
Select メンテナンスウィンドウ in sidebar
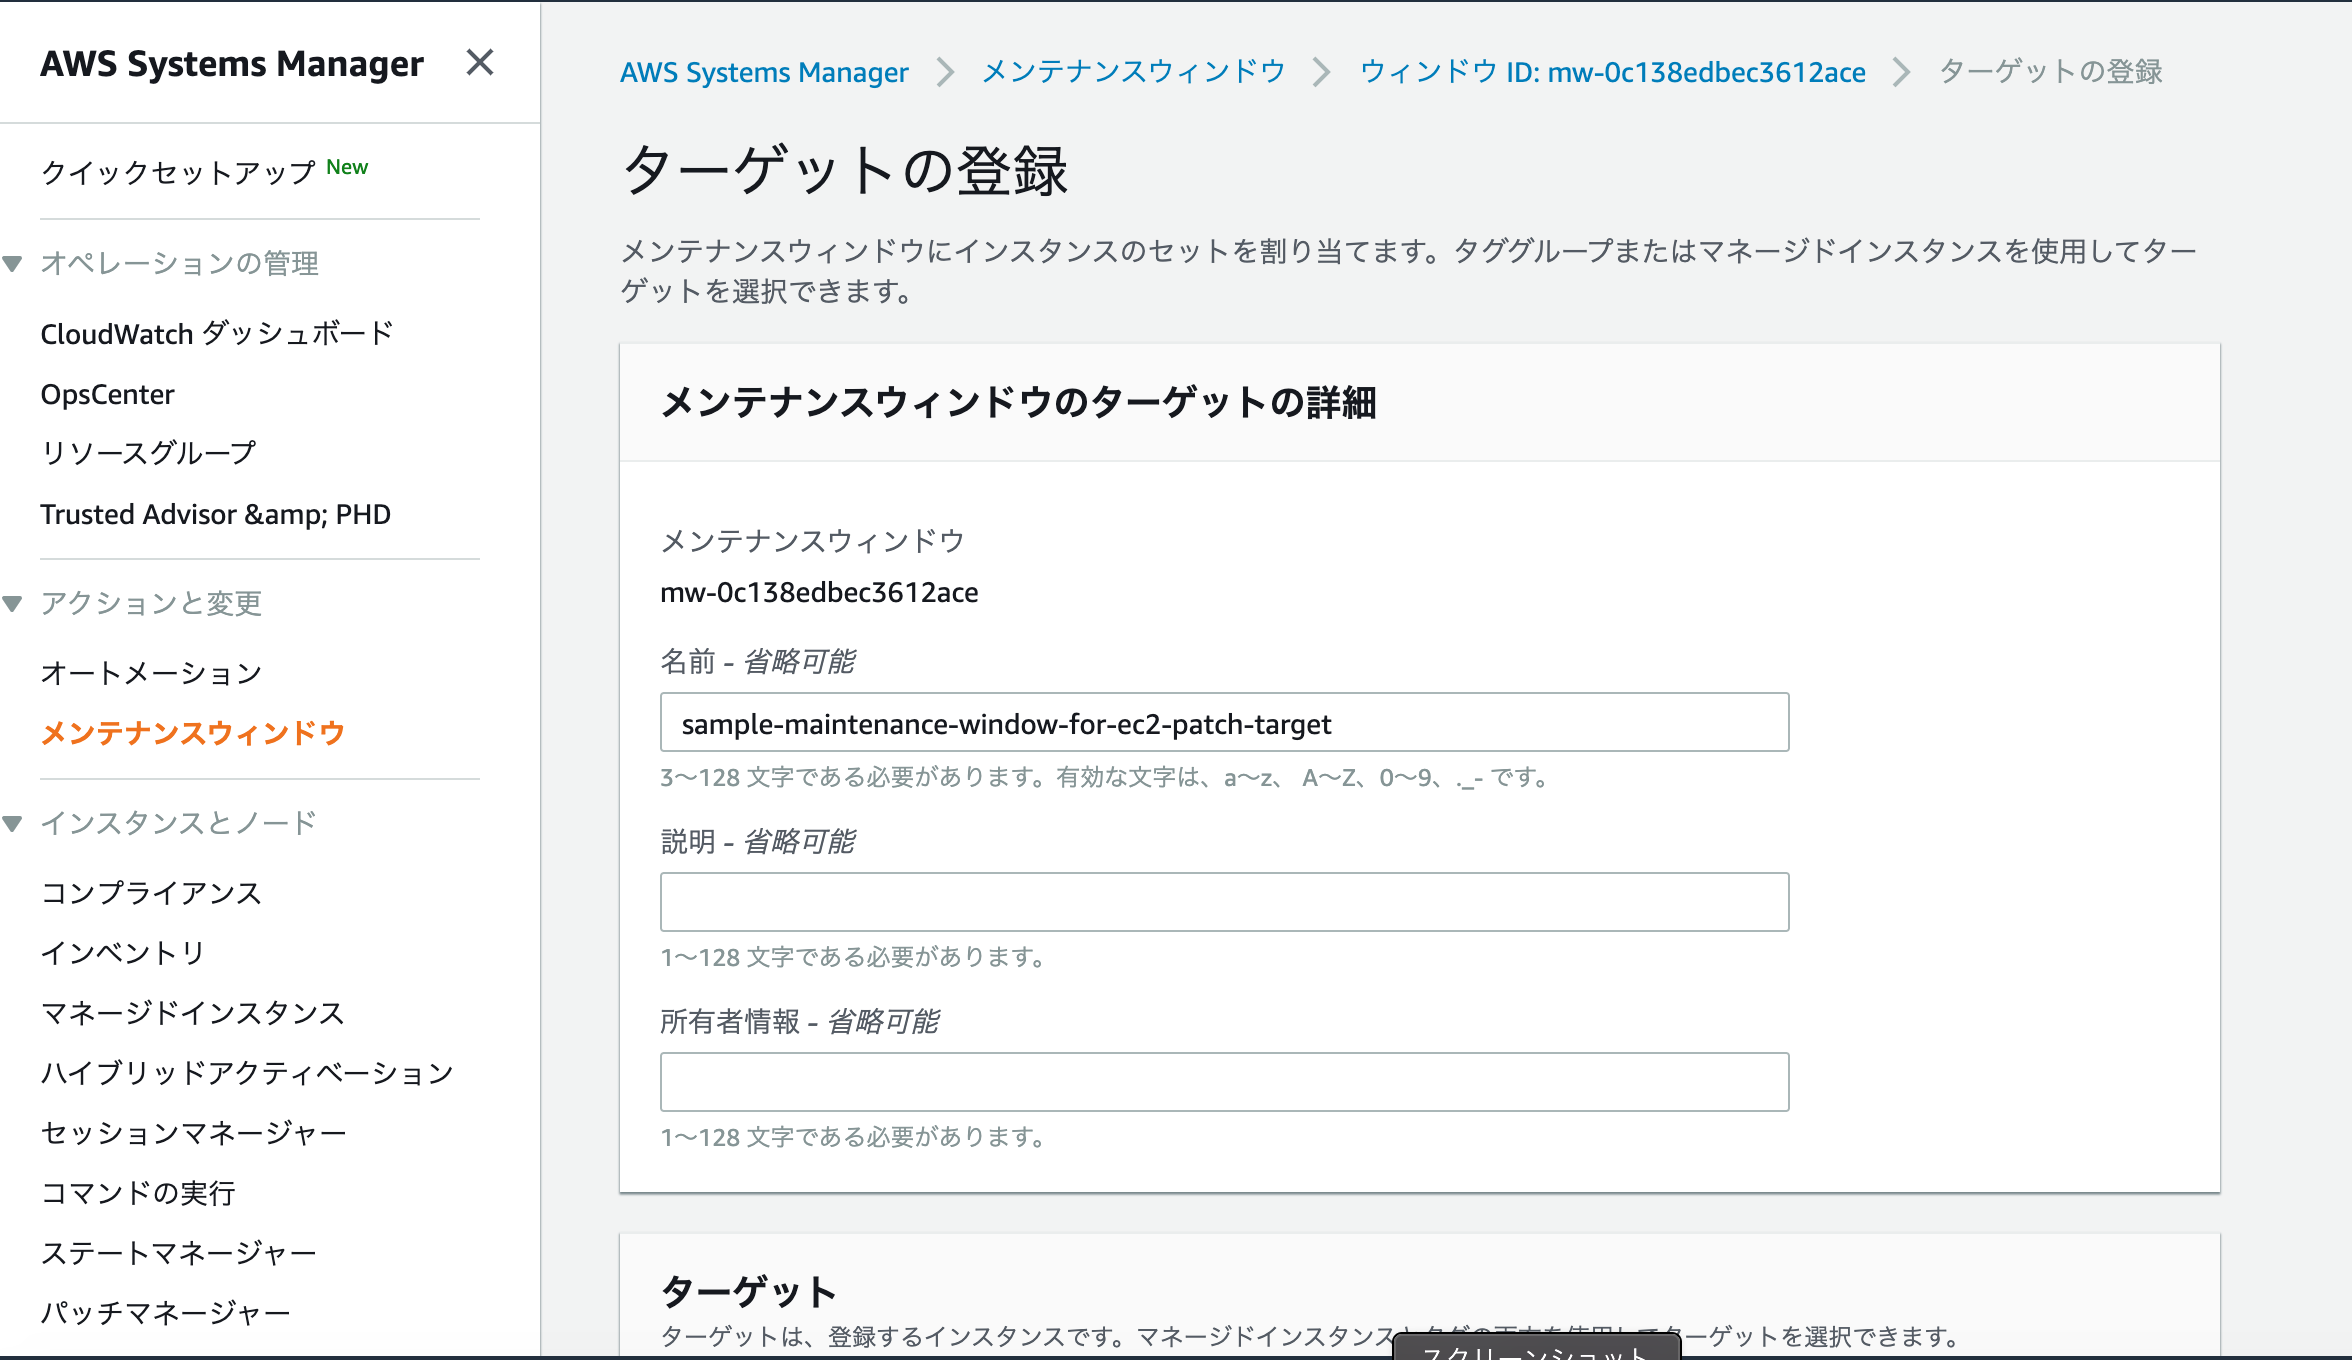[193, 733]
